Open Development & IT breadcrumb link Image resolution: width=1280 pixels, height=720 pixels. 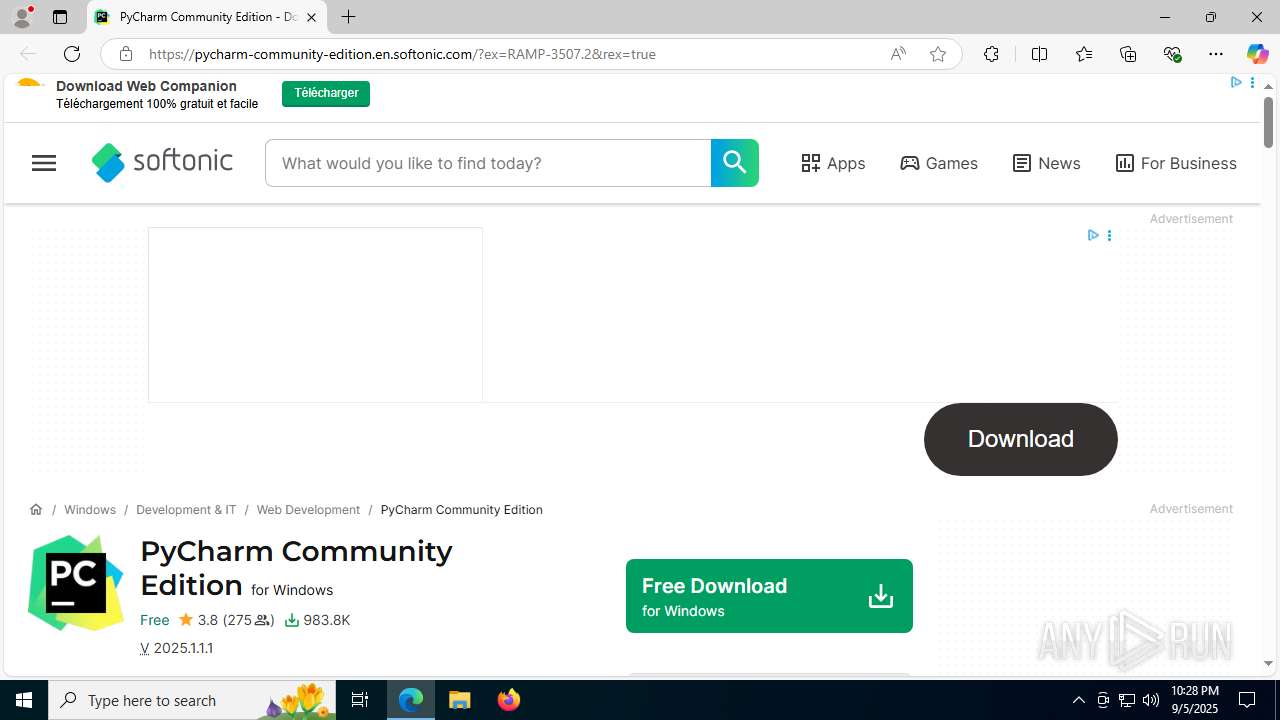186,510
